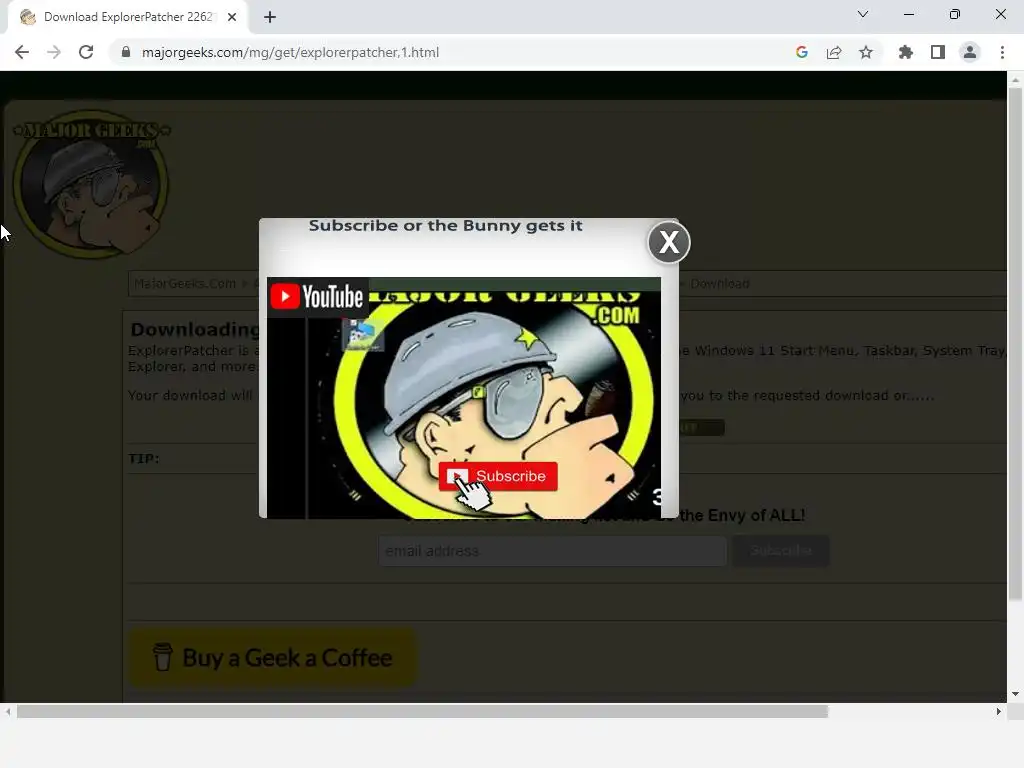Go back to the previous page
1024x768 pixels.
(x=22, y=52)
